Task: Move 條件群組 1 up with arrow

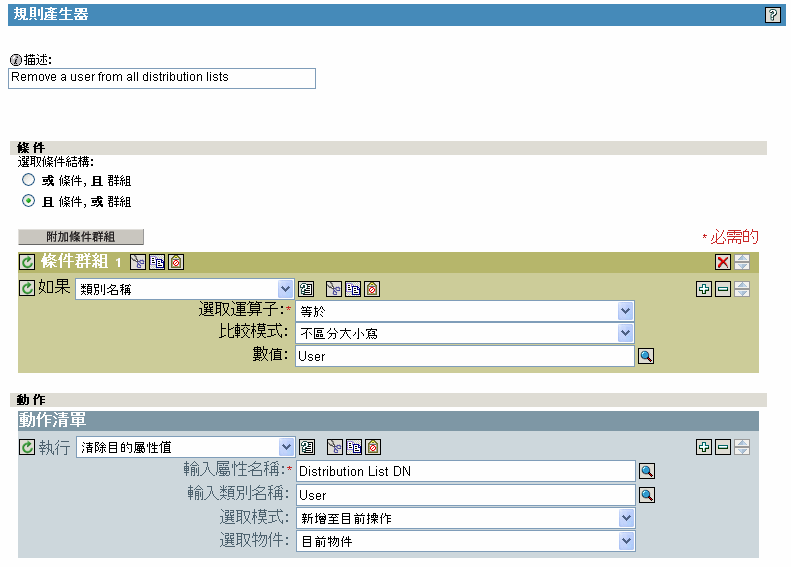Action: click(x=742, y=258)
